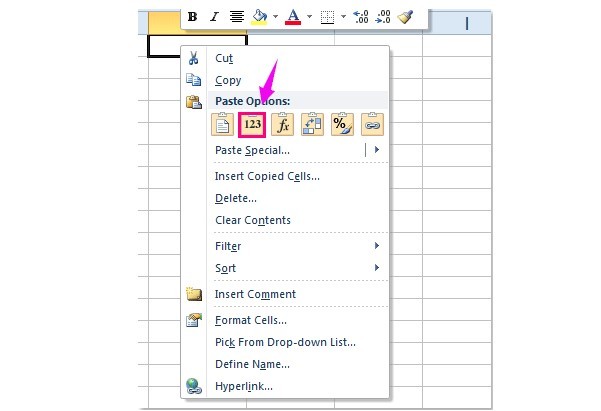
Task: Choose the regular Paste clipboard option
Action: (222, 124)
